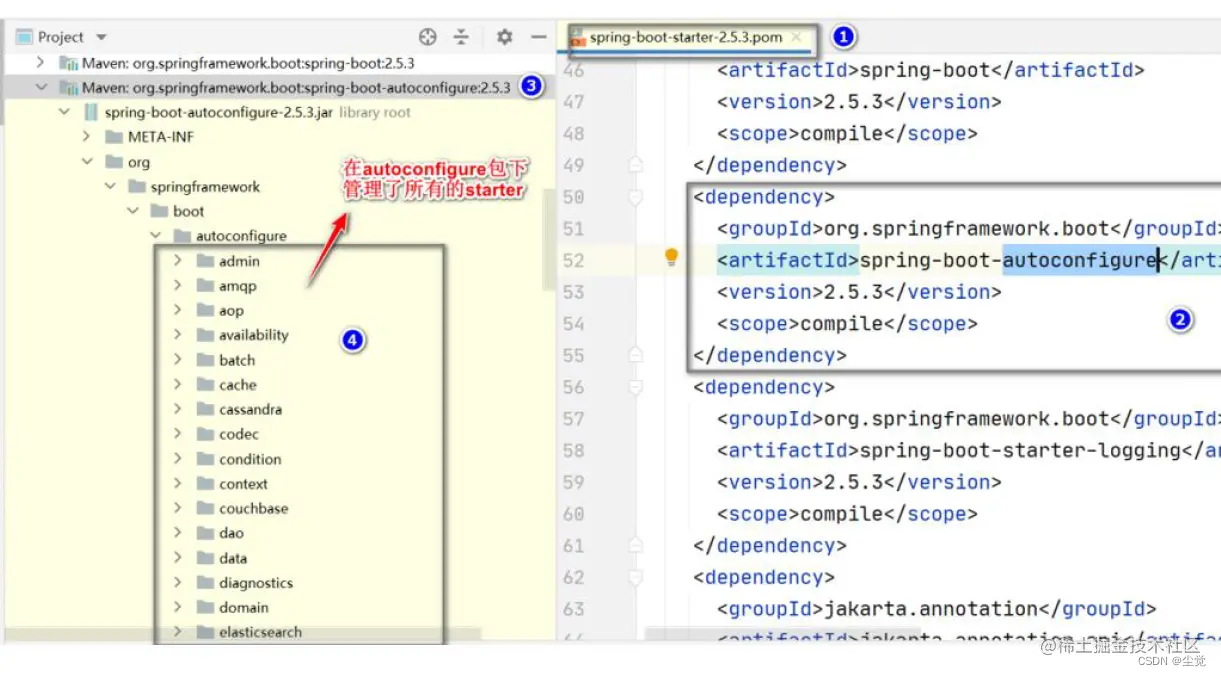Select the aop folder icon

(206, 310)
